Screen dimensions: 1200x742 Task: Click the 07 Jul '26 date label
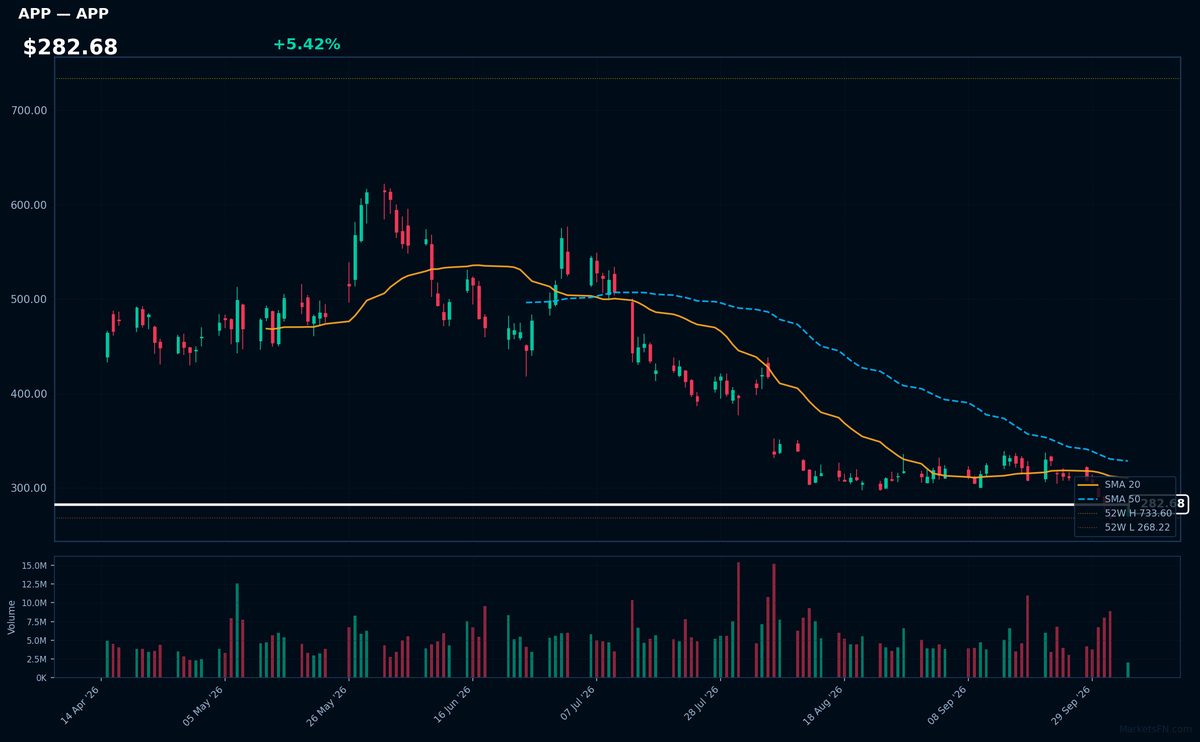pyautogui.click(x=576, y=705)
